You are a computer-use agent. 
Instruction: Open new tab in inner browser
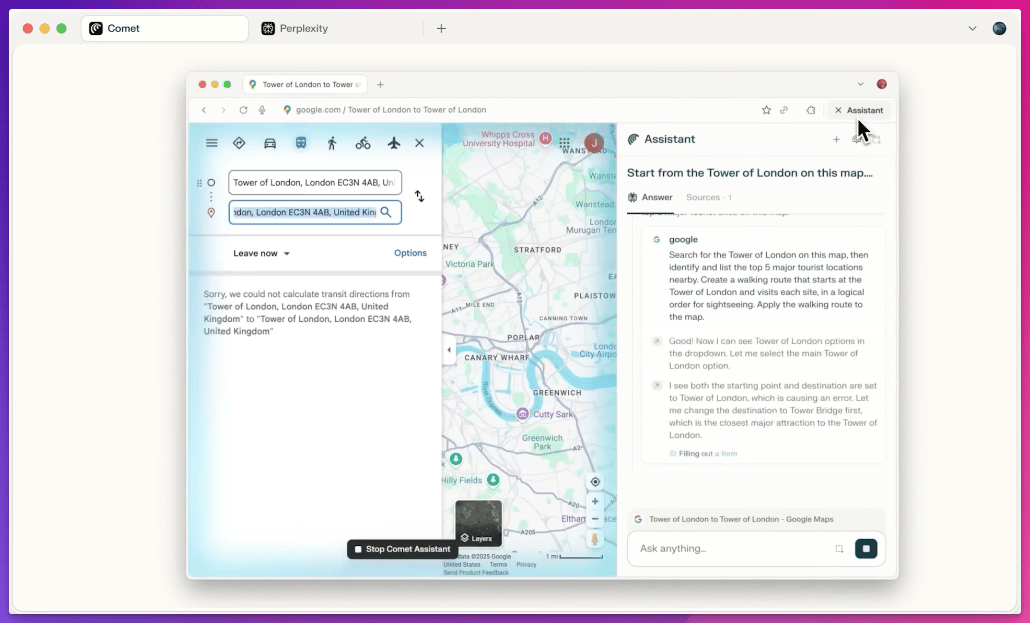click(380, 84)
